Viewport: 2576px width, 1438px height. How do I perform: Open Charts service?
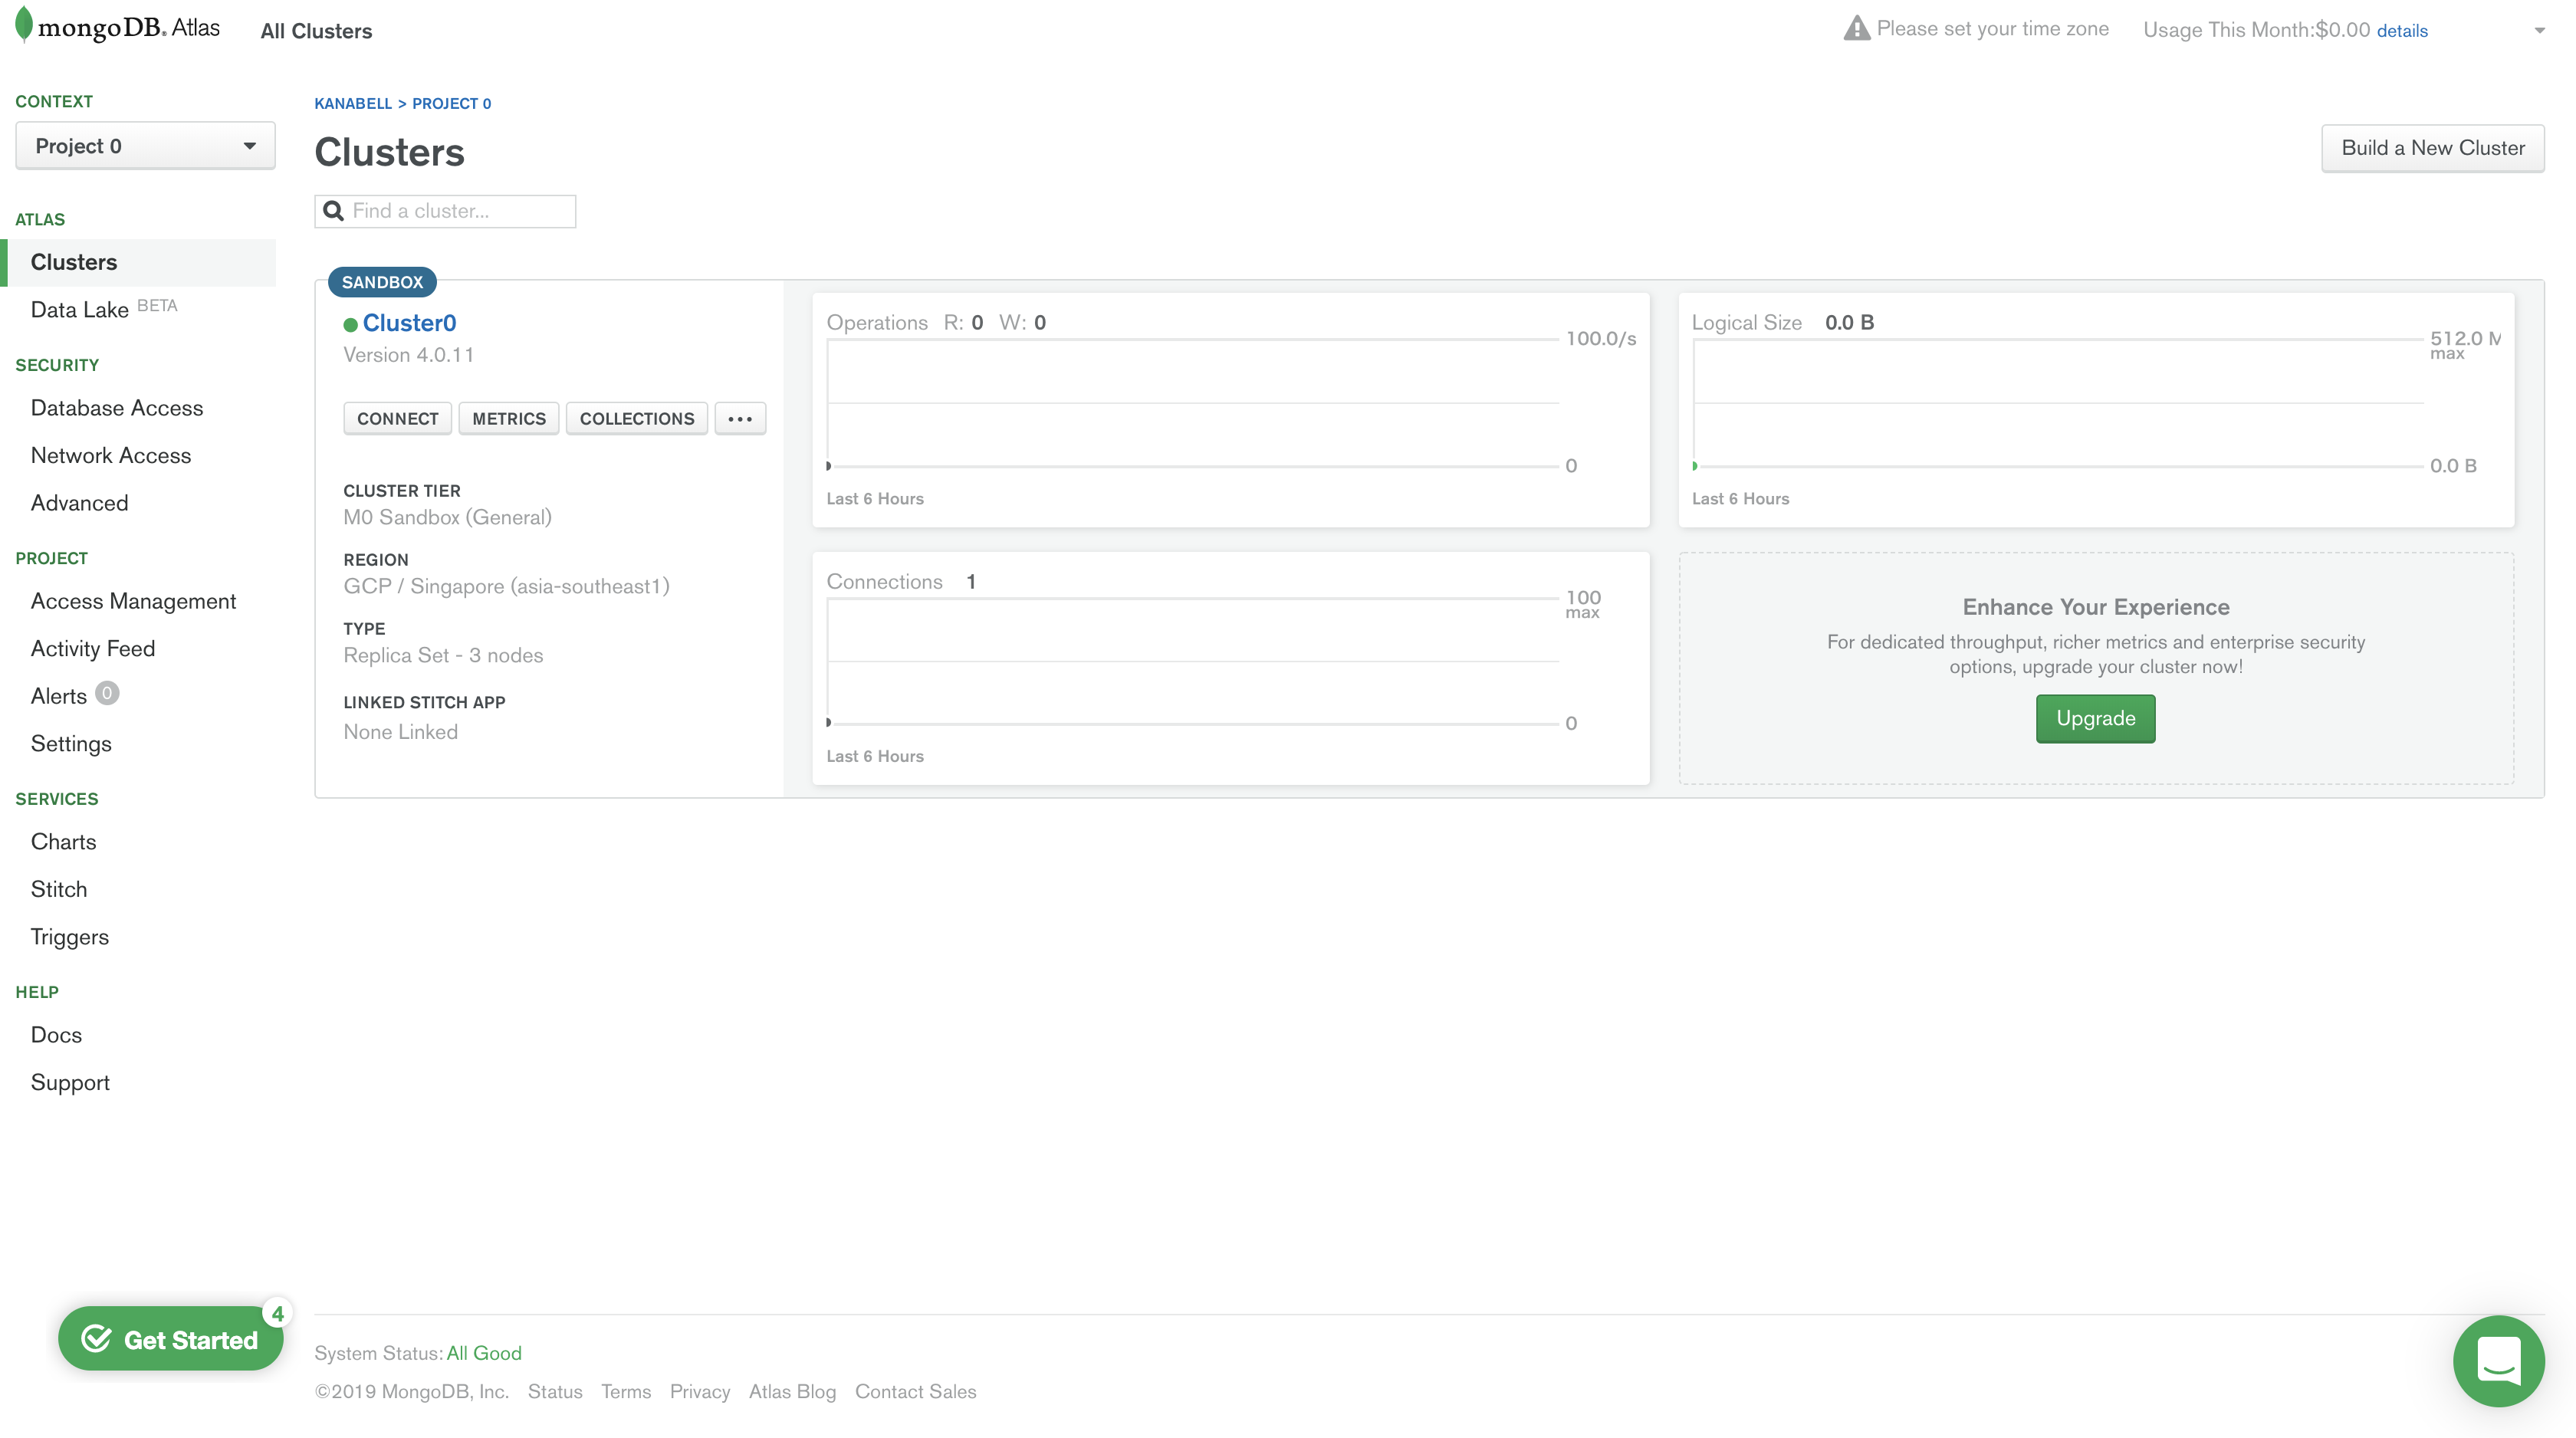(x=64, y=842)
